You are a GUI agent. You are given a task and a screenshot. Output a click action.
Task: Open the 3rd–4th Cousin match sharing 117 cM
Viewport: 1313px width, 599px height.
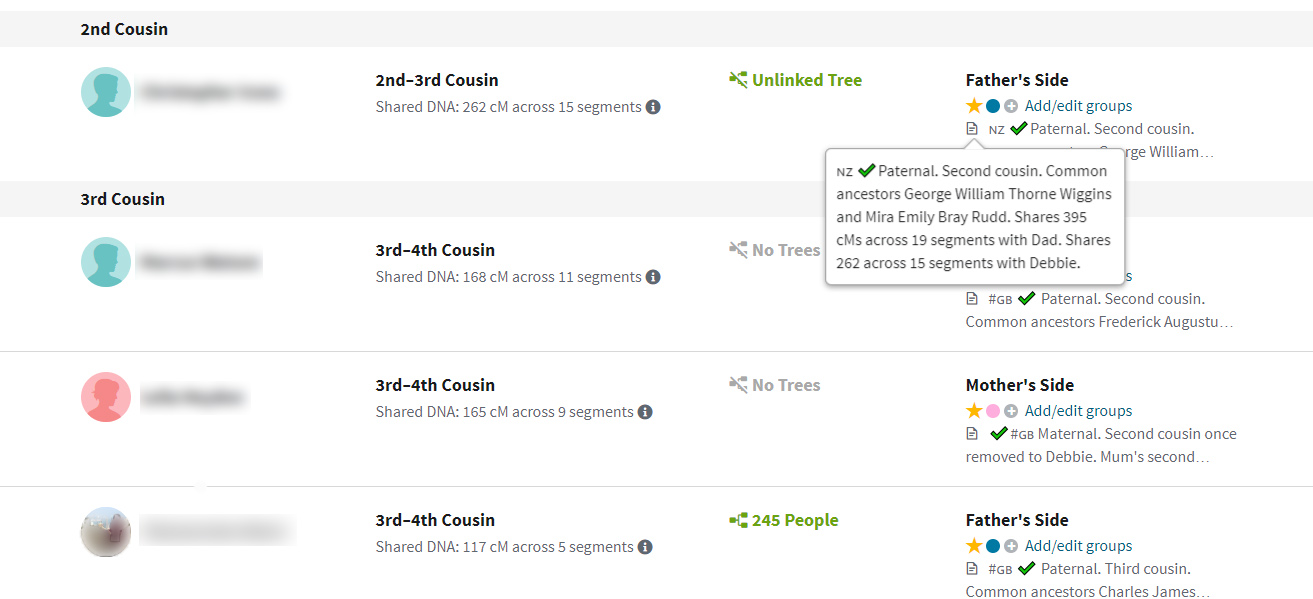click(x=435, y=520)
